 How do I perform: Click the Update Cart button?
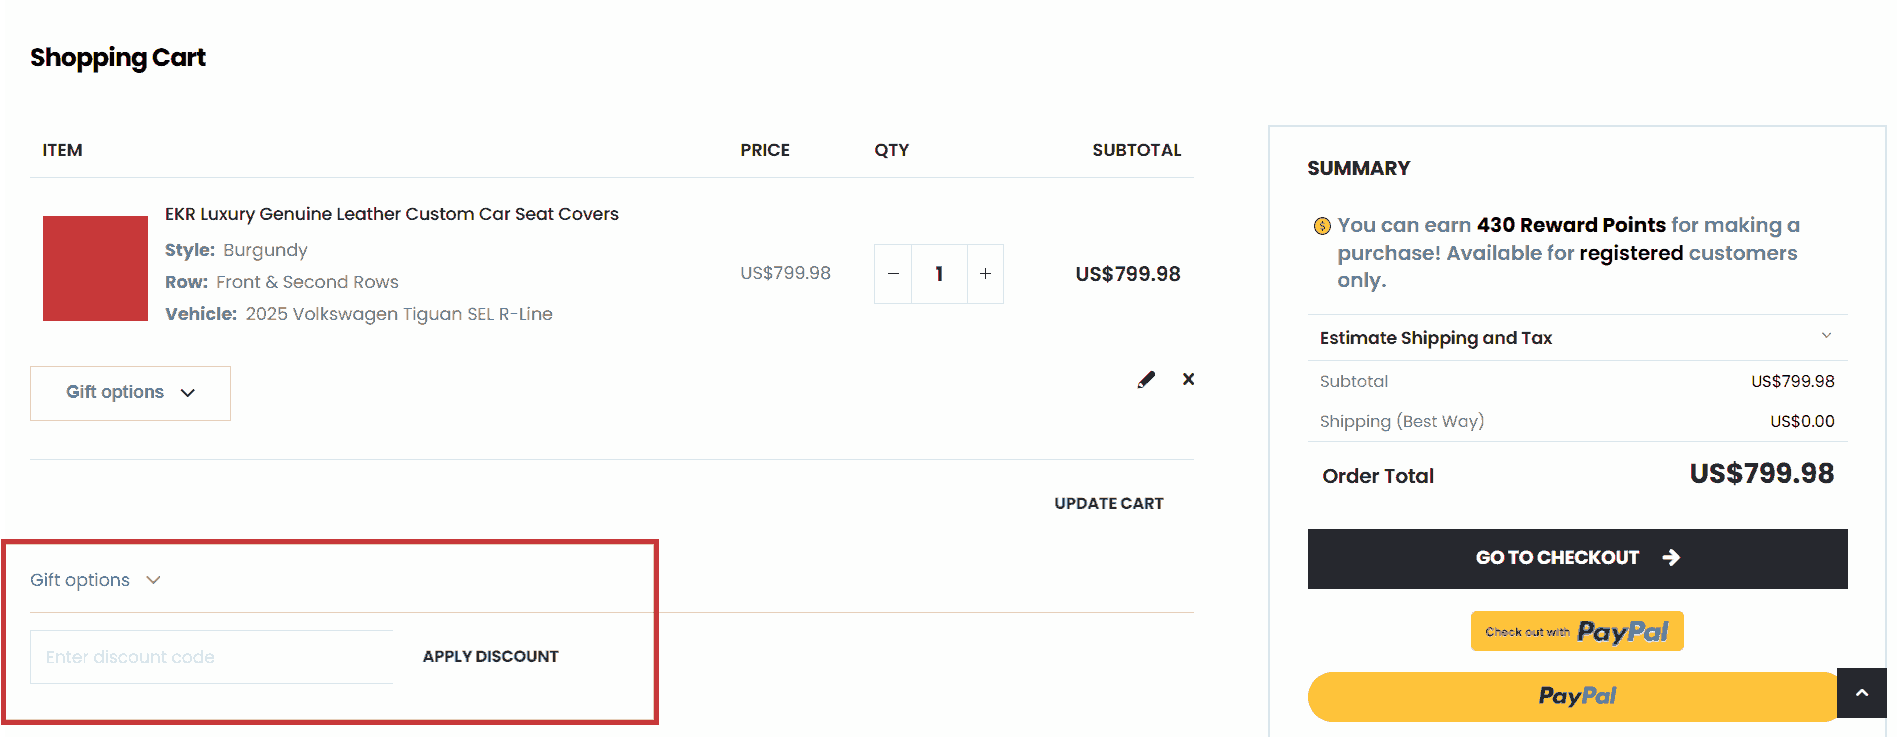coord(1108,503)
